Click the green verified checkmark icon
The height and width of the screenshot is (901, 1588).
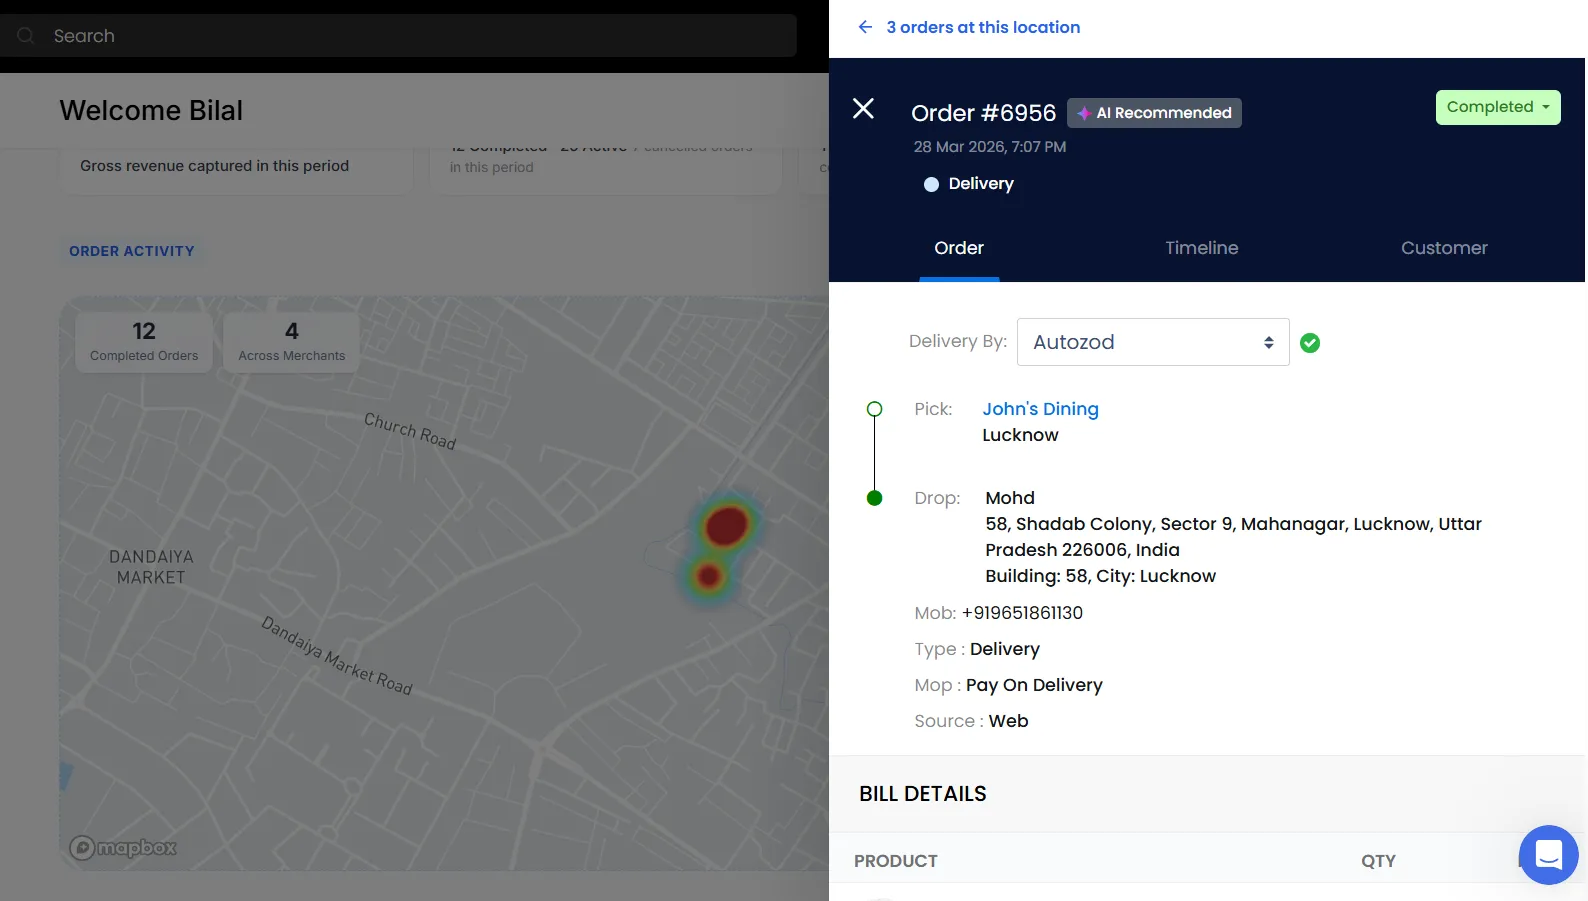click(x=1310, y=343)
